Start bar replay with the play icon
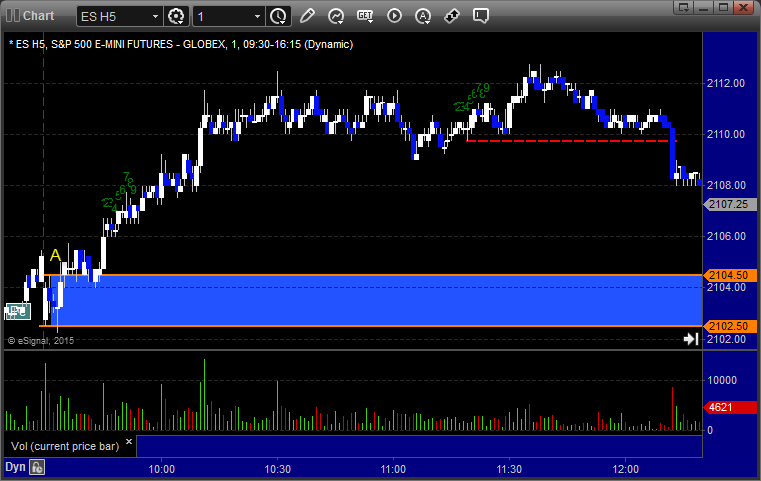The image size is (761, 481). 394,16
